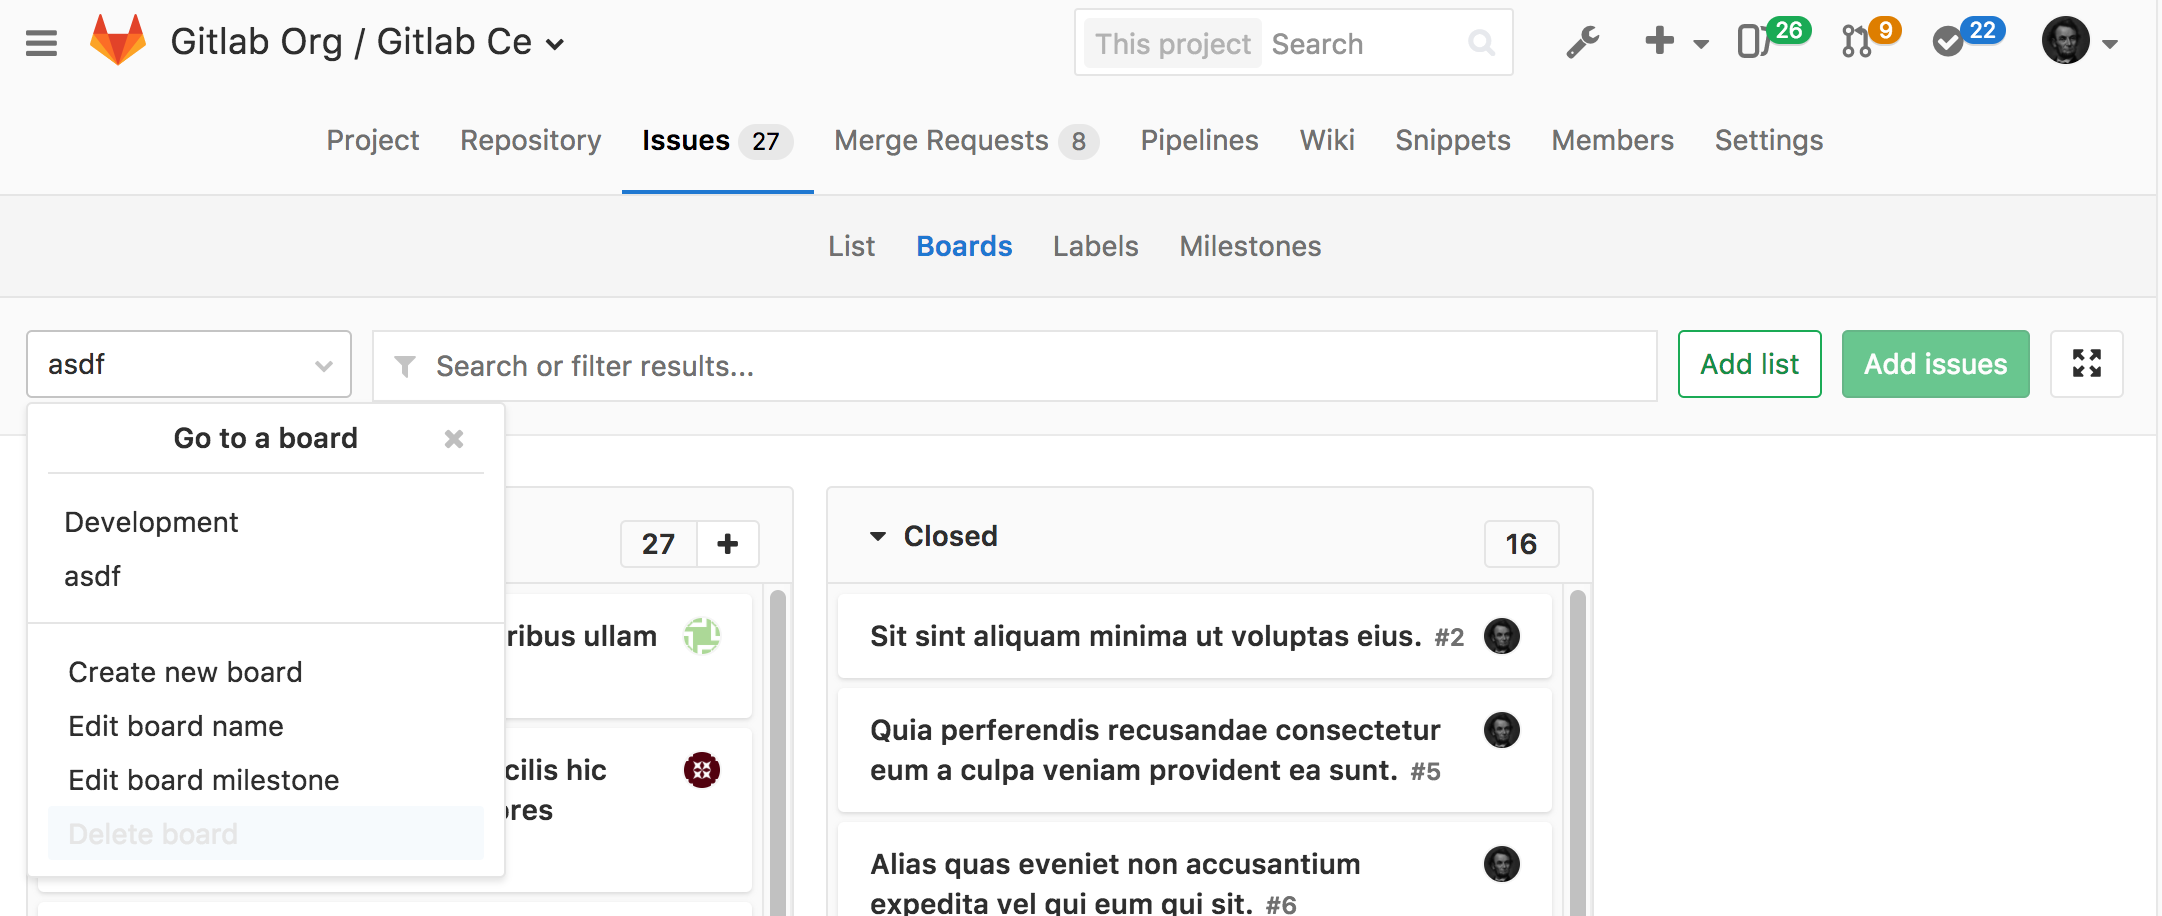Click the plus button next to count 27
Screen dimensions: 2162x916
click(728, 544)
